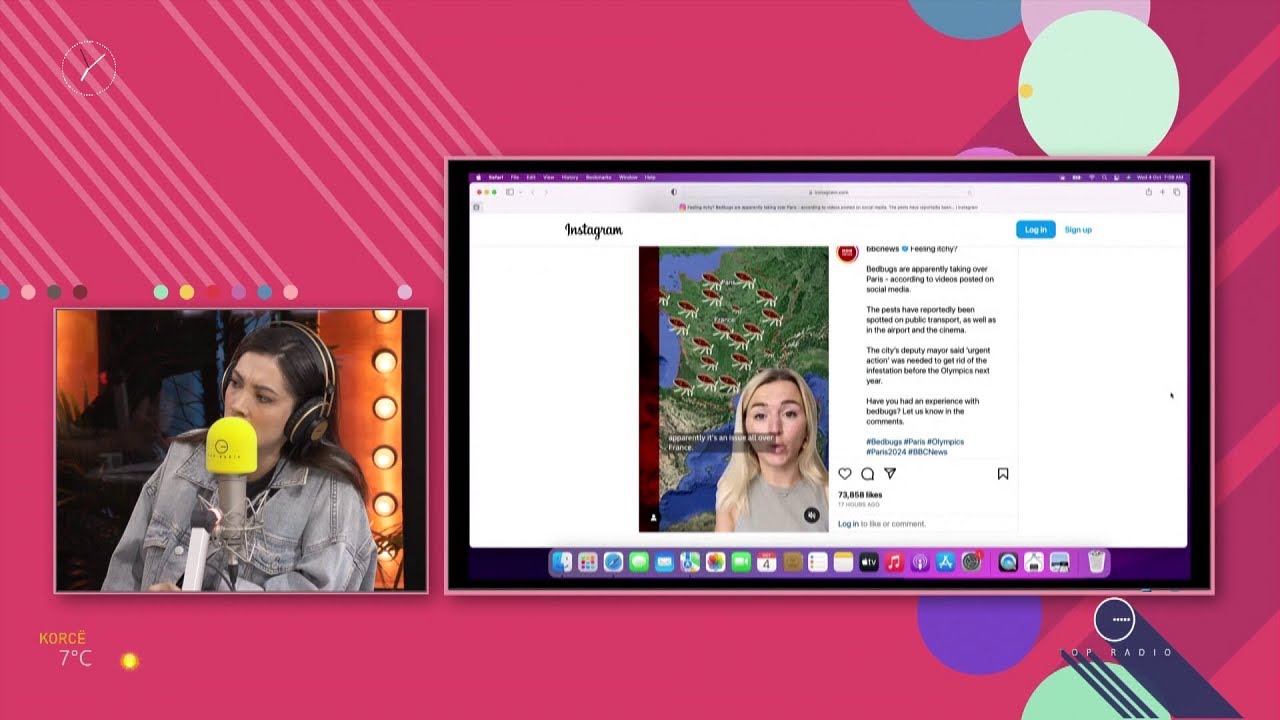The height and width of the screenshot is (720, 1280).
Task: Click Log in to like or comment
Action: 882,524
